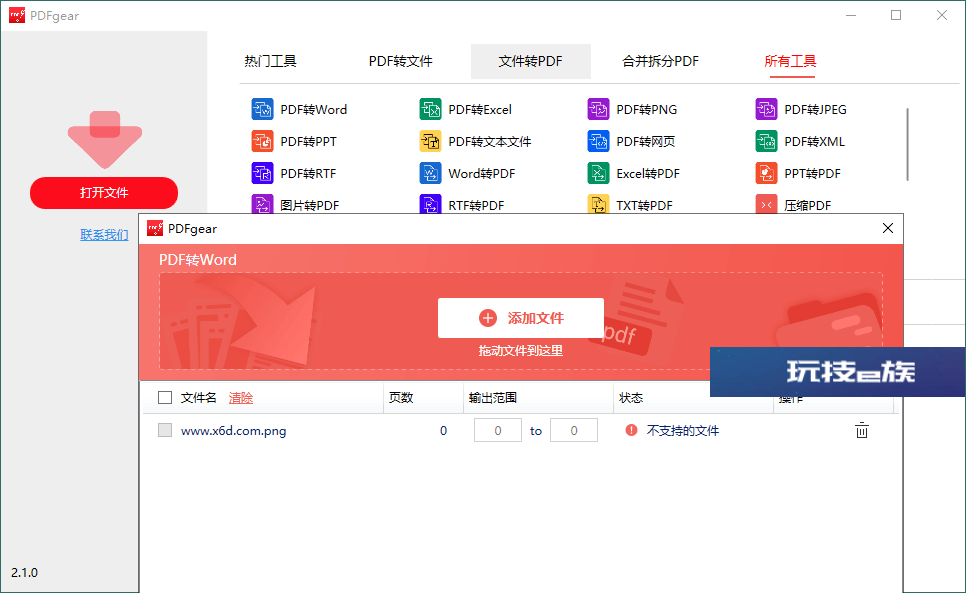Open the RTF转PDF tool icon
This screenshot has width=966, height=593.
[430, 204]
